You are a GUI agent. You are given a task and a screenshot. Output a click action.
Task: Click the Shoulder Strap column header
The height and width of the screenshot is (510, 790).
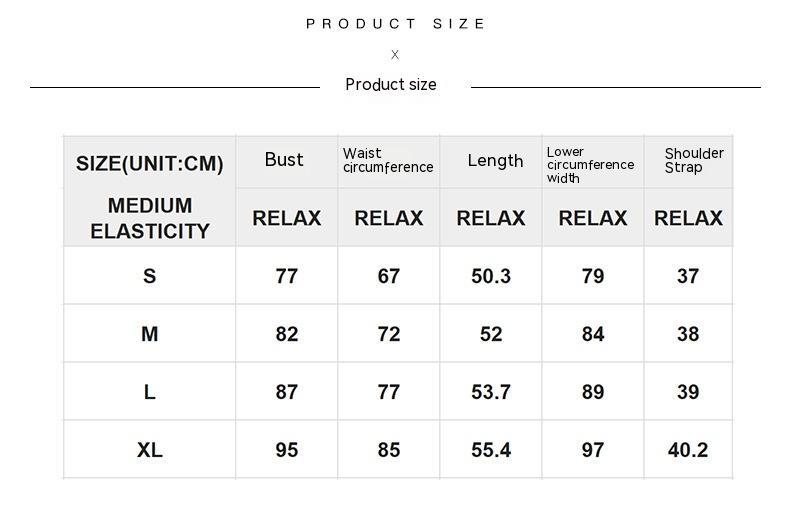(x=694, y=160)
